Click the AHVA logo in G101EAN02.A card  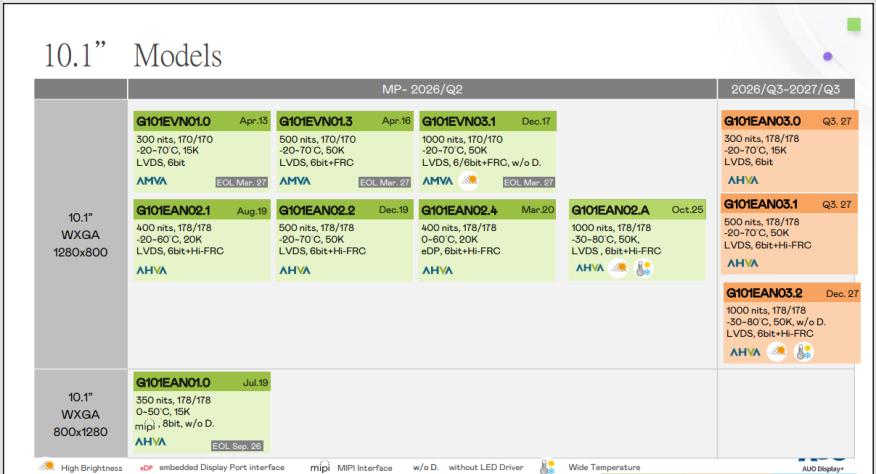(590, 268)
